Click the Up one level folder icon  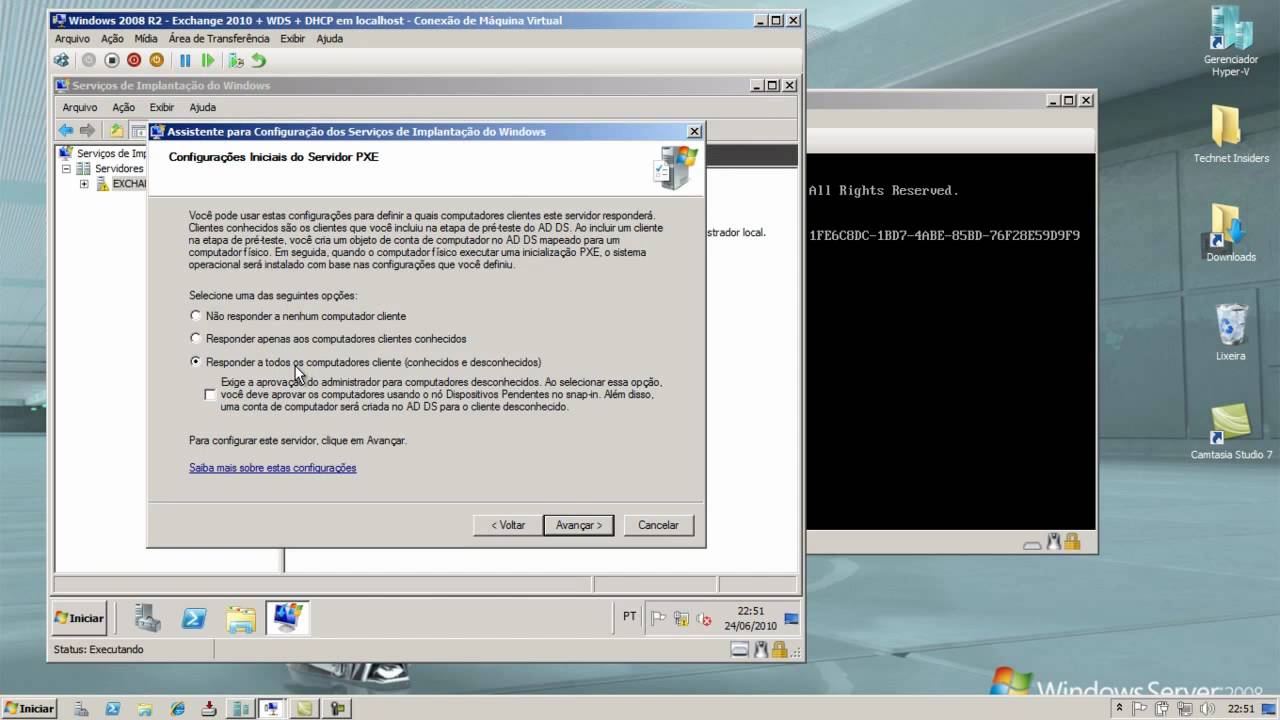pyautogui.click(x=117, y=130)
